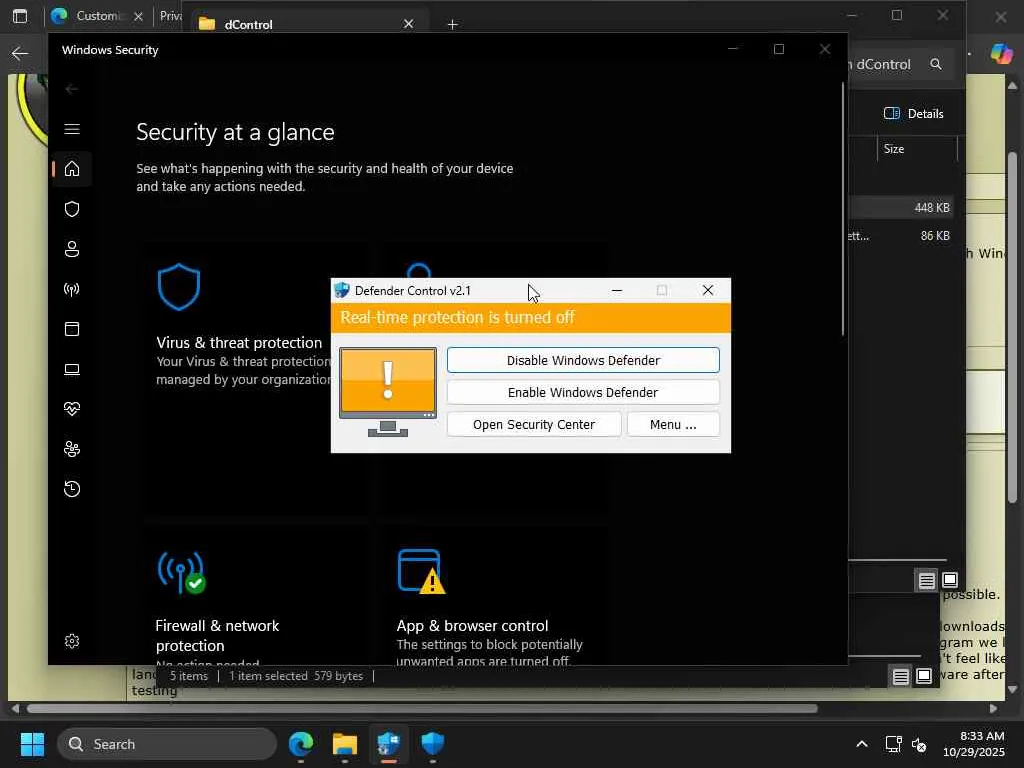Screen dimensions: 1024x768
Task: Click '5 items' in File Explorer status bar
Action: (x=189, y=676)
